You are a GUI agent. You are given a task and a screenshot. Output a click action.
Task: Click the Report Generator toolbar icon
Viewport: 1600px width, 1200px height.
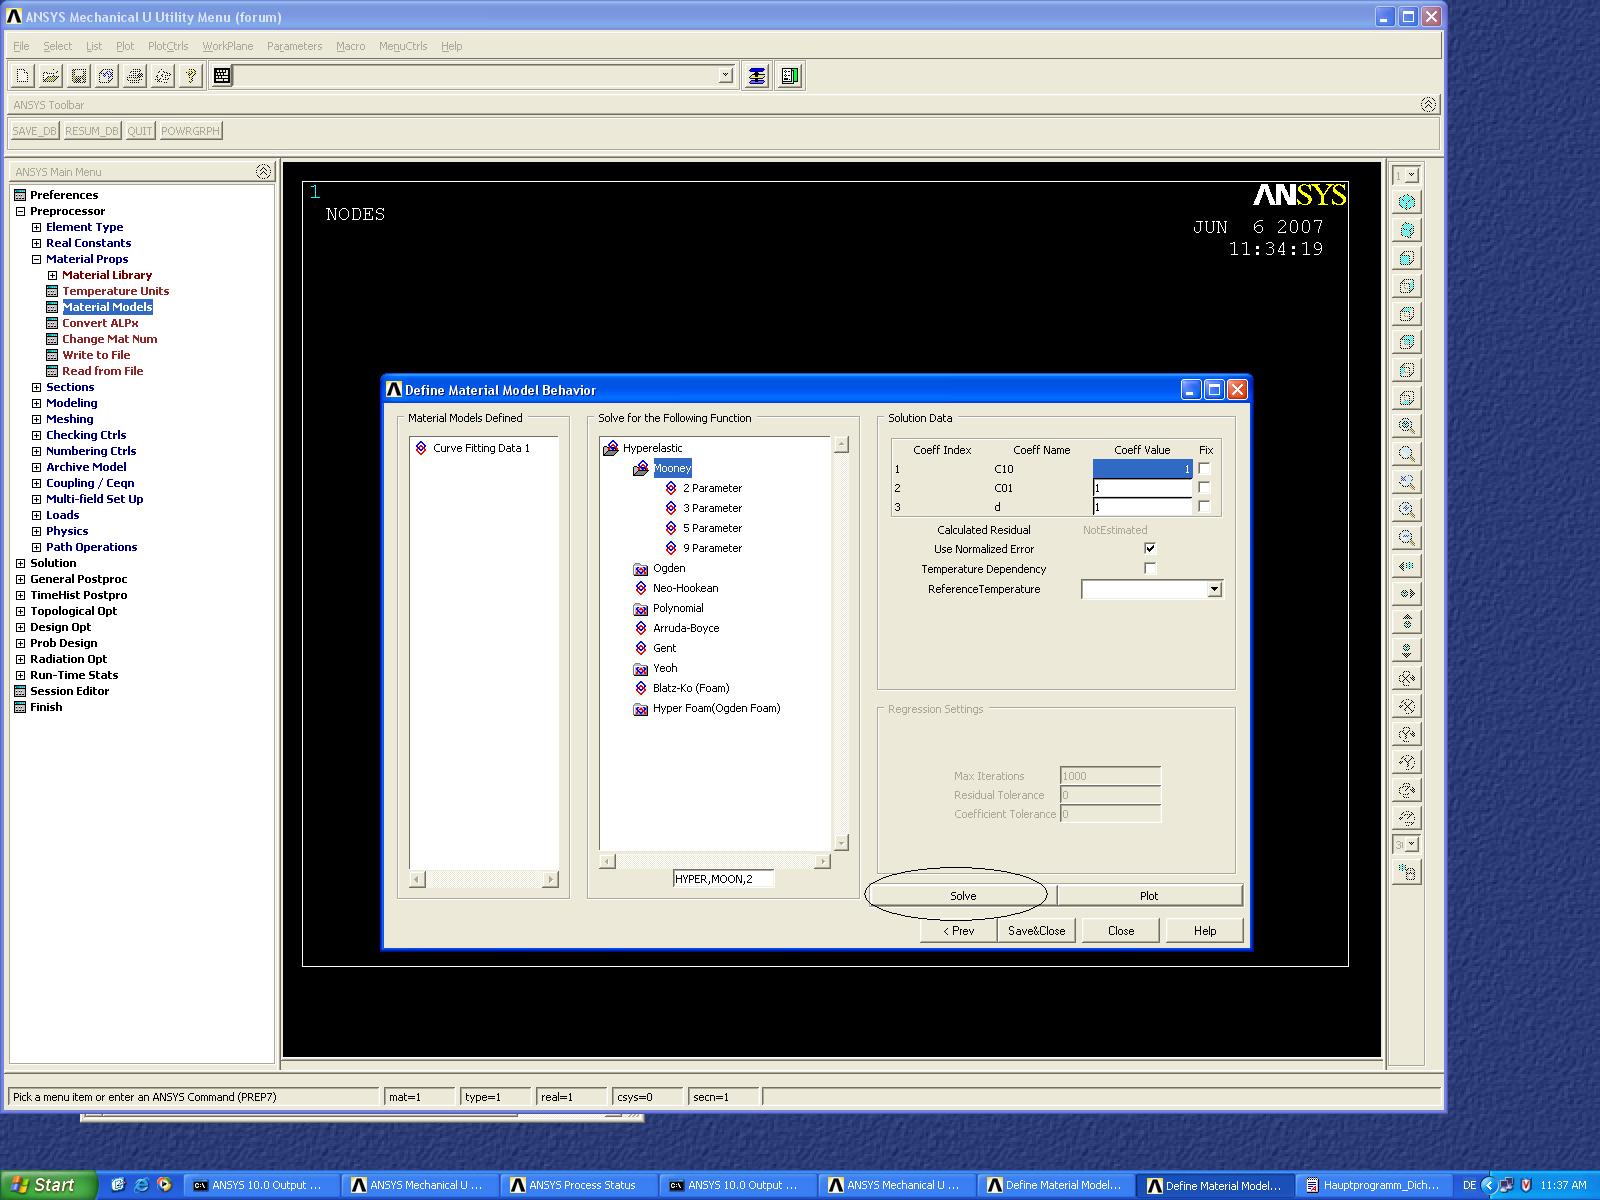point(162,75)
